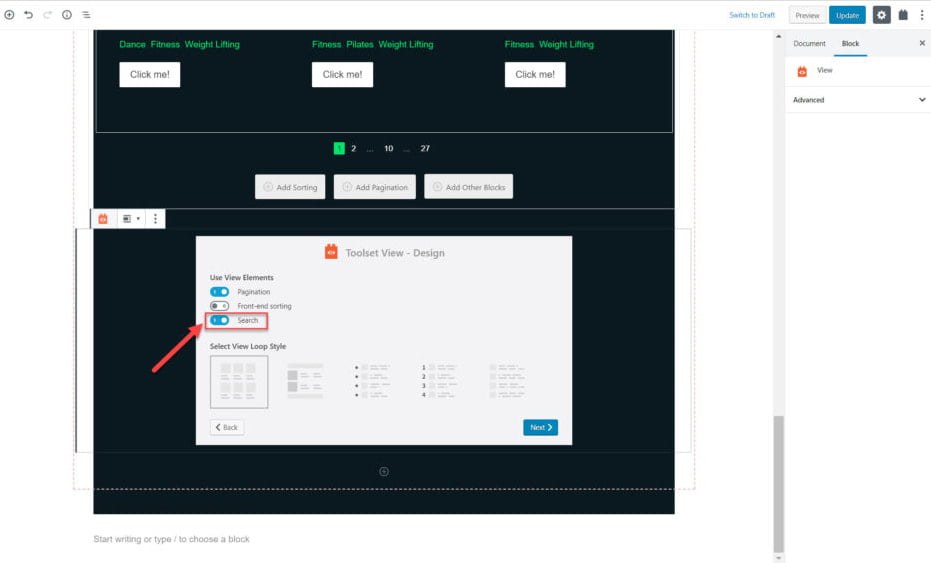Enable Front-end sorting toggle
This screenshot has width=931, height=563.
point(220,306)
